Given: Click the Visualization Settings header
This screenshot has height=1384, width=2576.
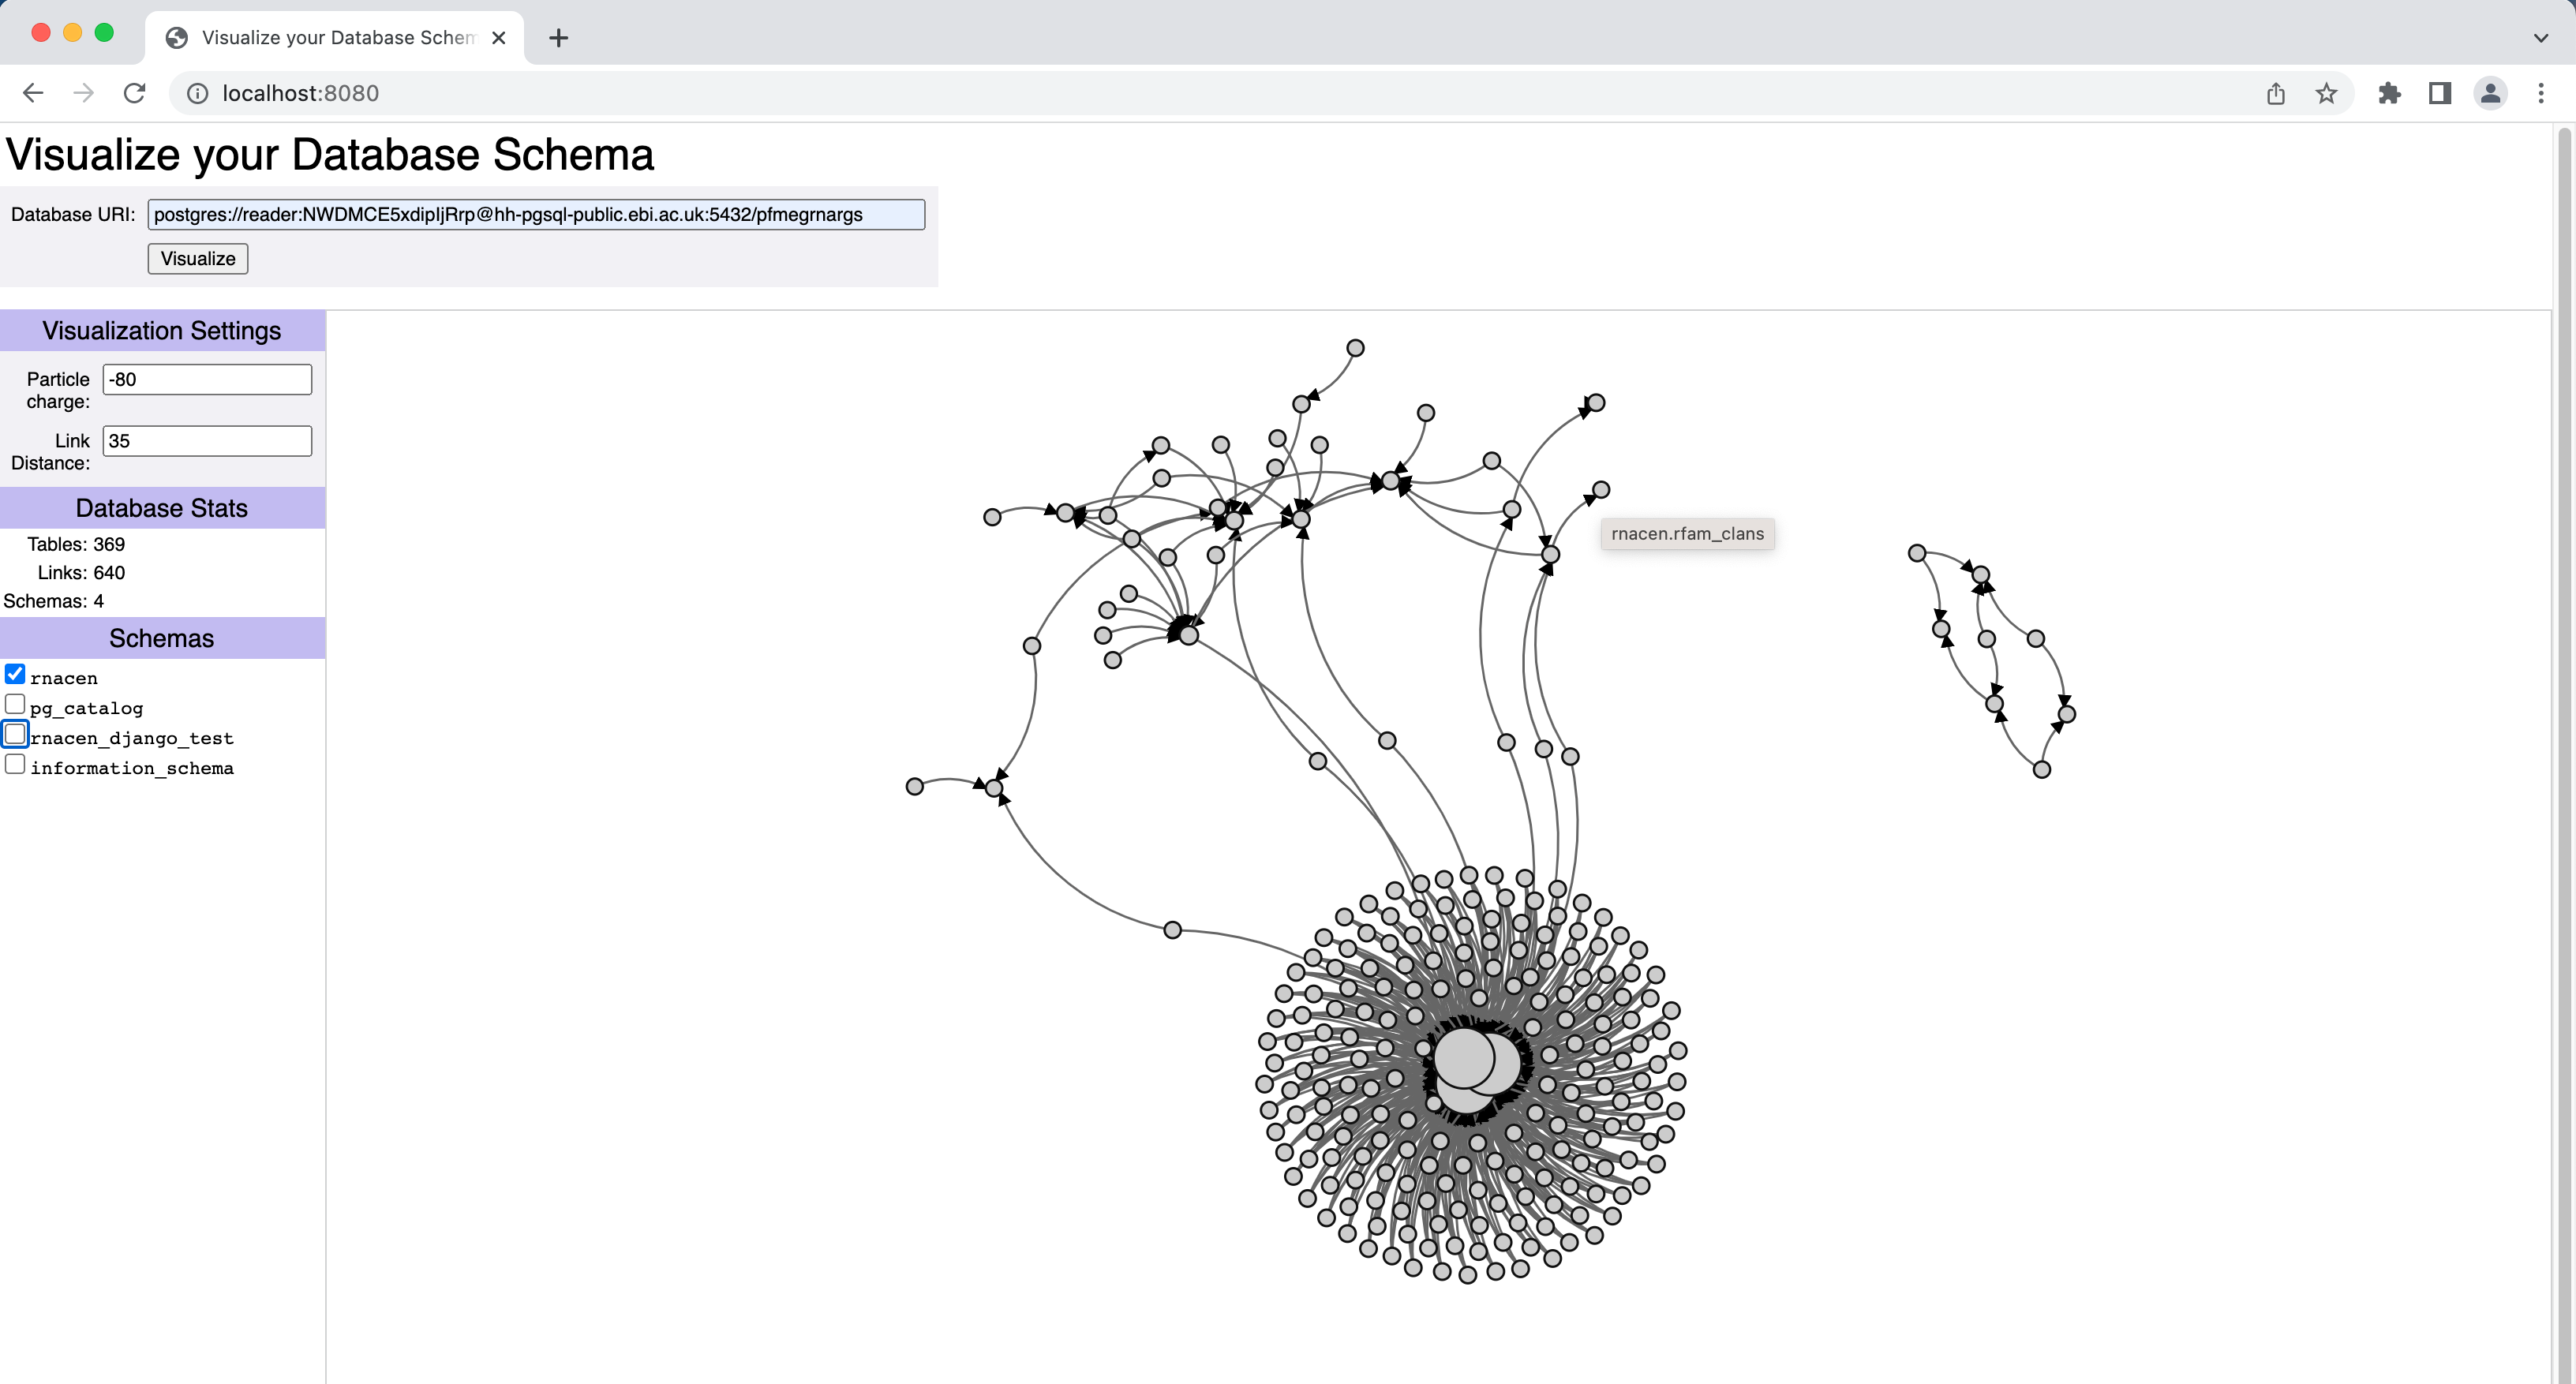Looking at the screenshot, I should click(162, 330).
